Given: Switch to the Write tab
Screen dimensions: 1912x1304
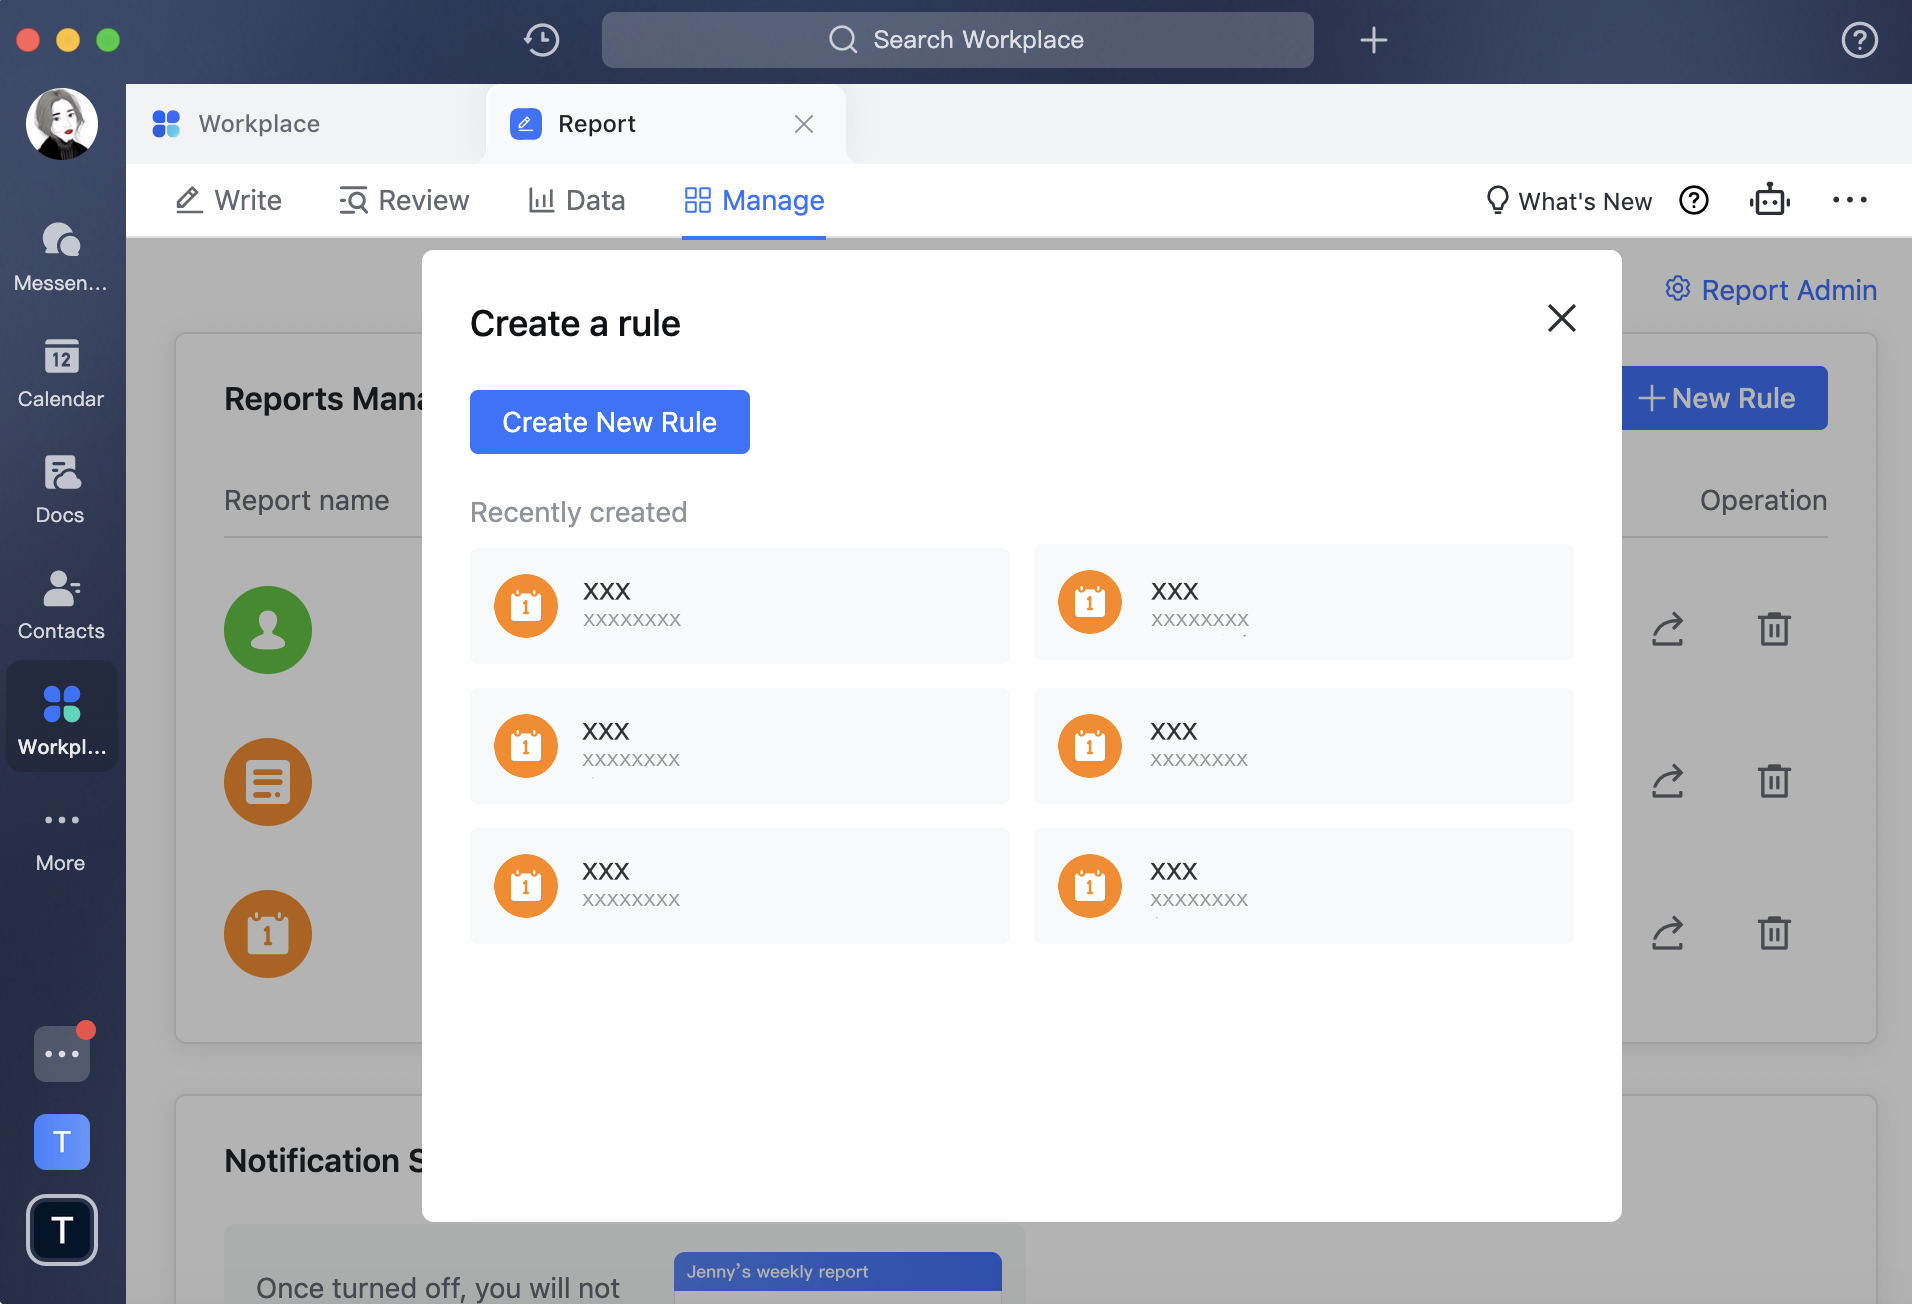Looking at the screenshot, I should click(228, 200).
